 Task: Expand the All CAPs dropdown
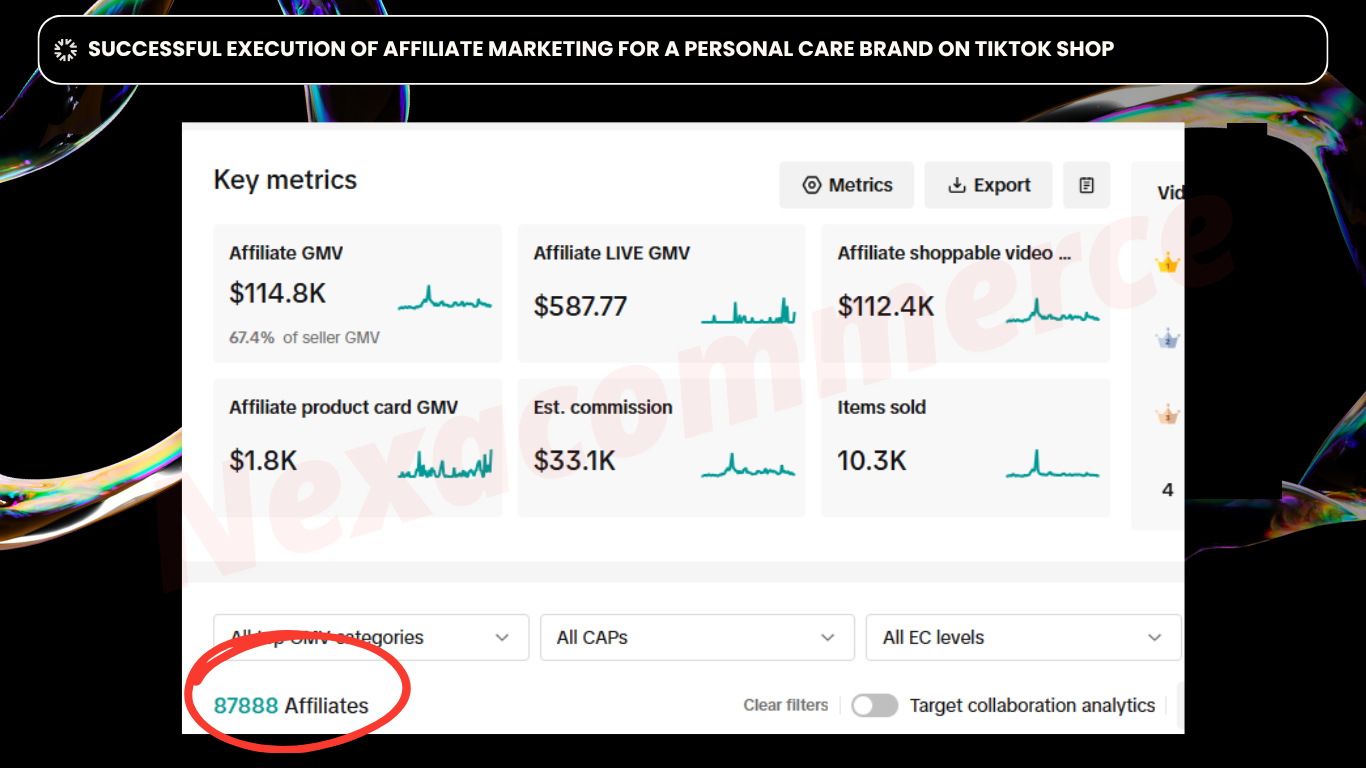[697, 637]
